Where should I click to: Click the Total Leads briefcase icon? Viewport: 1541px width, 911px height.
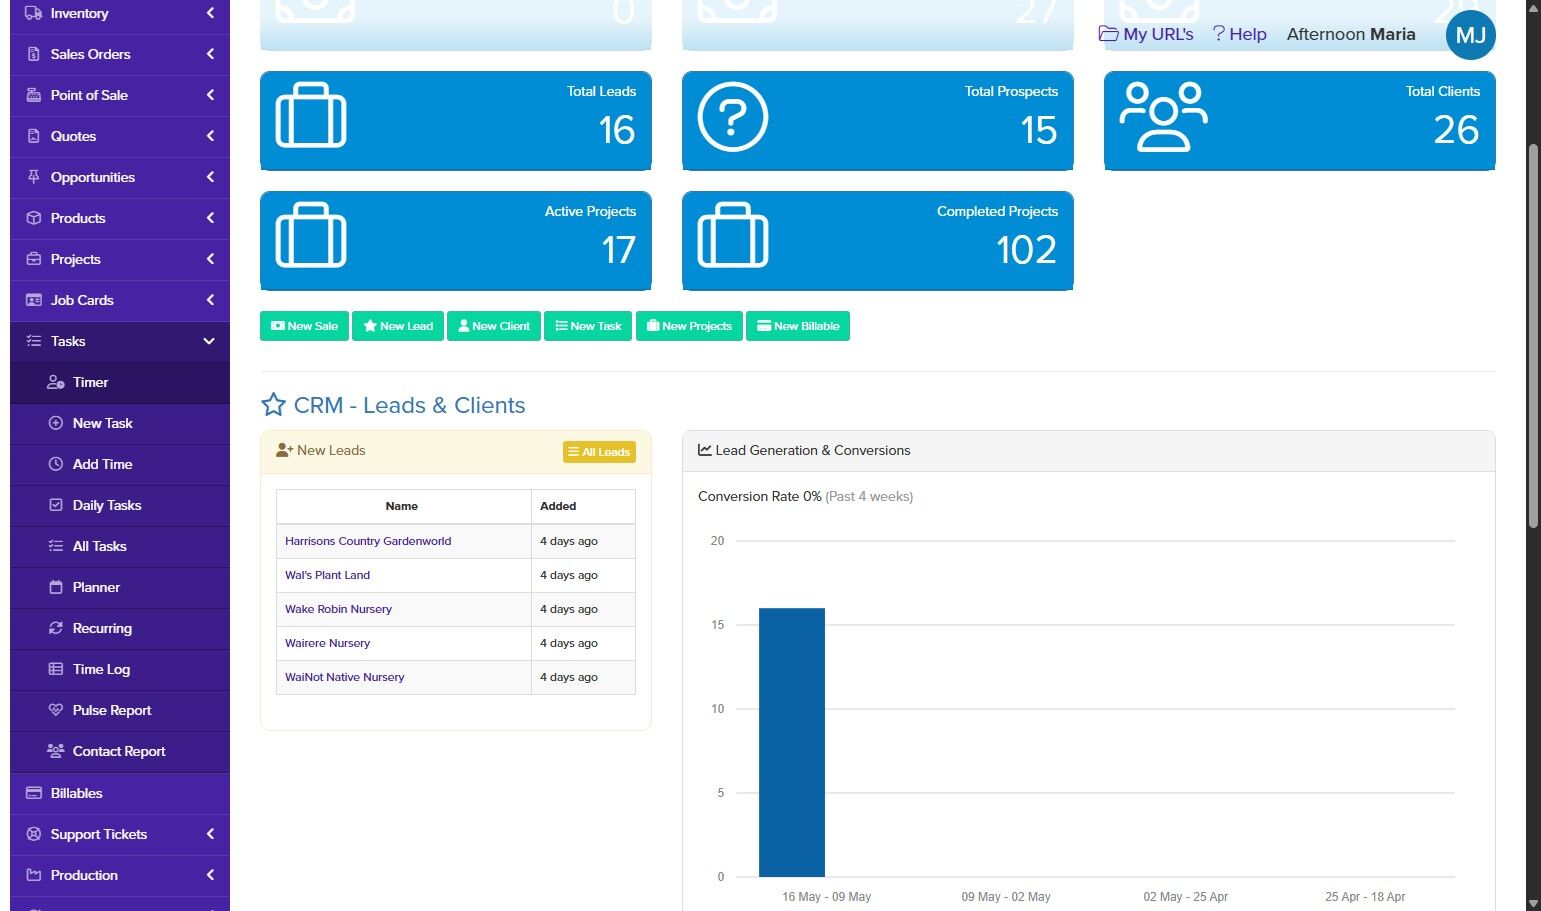(x=311, y=117)
